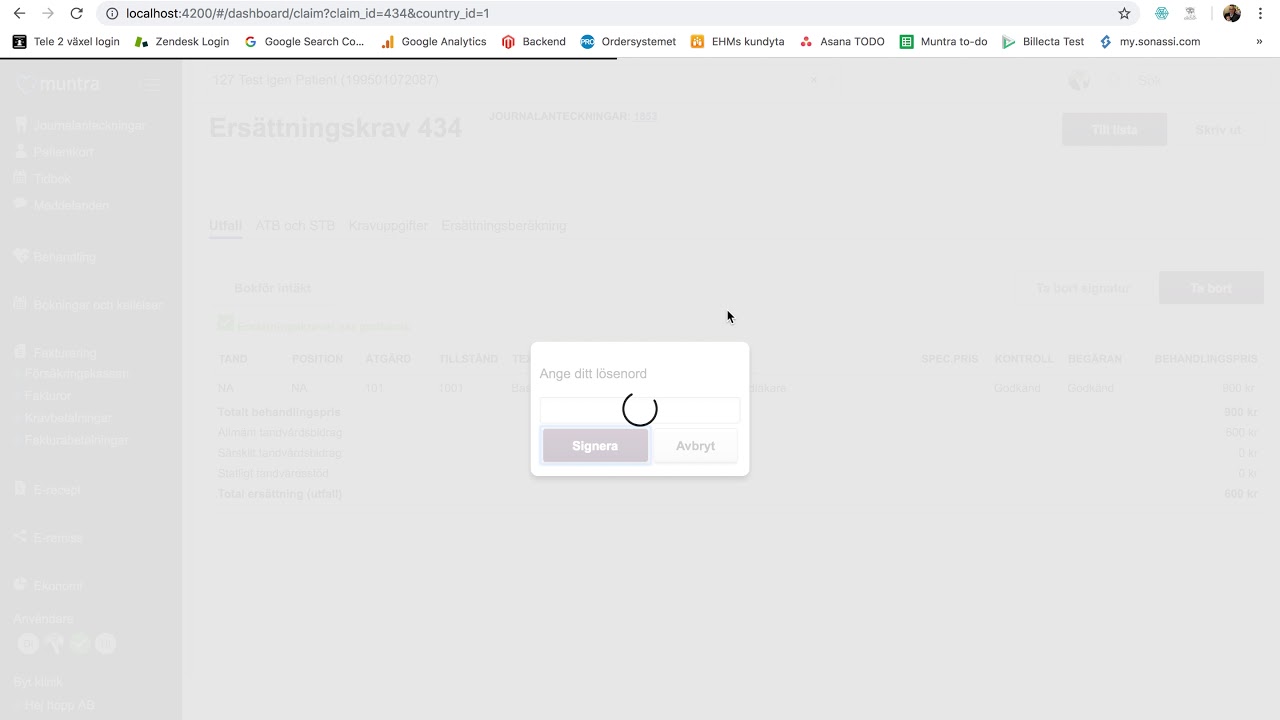
Task: Select the green checkmark user avatar under Användare
Action: tap(80, 644)
